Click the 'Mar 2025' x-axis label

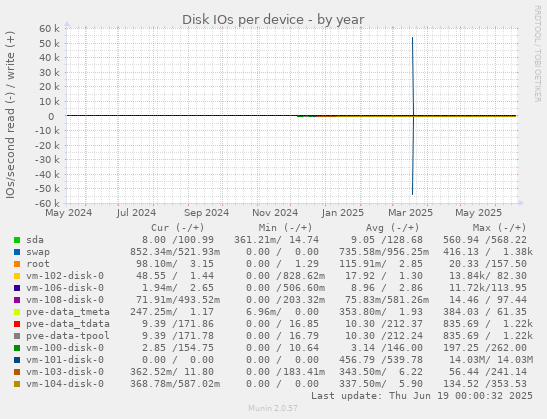pos(411,213)
